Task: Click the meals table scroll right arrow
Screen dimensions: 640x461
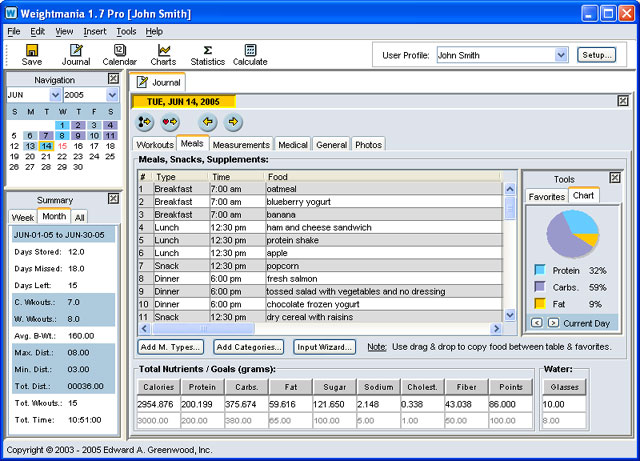Action: pyautogui.click(x=496, y=328)
